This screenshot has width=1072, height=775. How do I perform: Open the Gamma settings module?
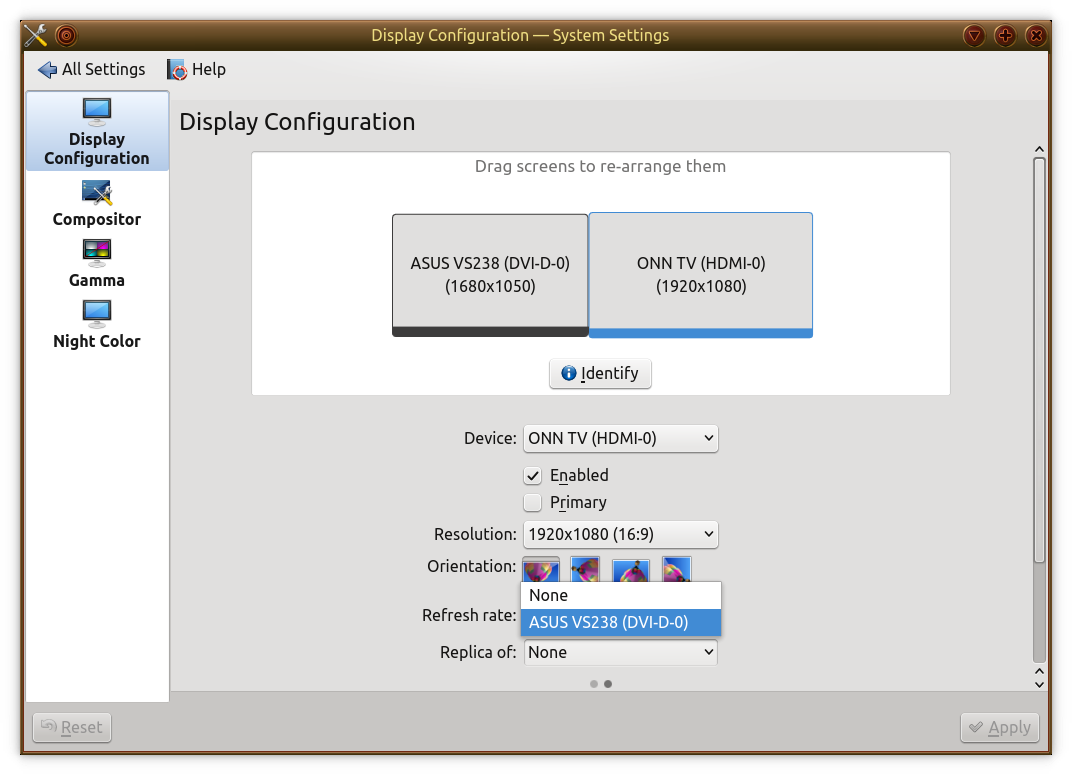[x=97, y=264]
